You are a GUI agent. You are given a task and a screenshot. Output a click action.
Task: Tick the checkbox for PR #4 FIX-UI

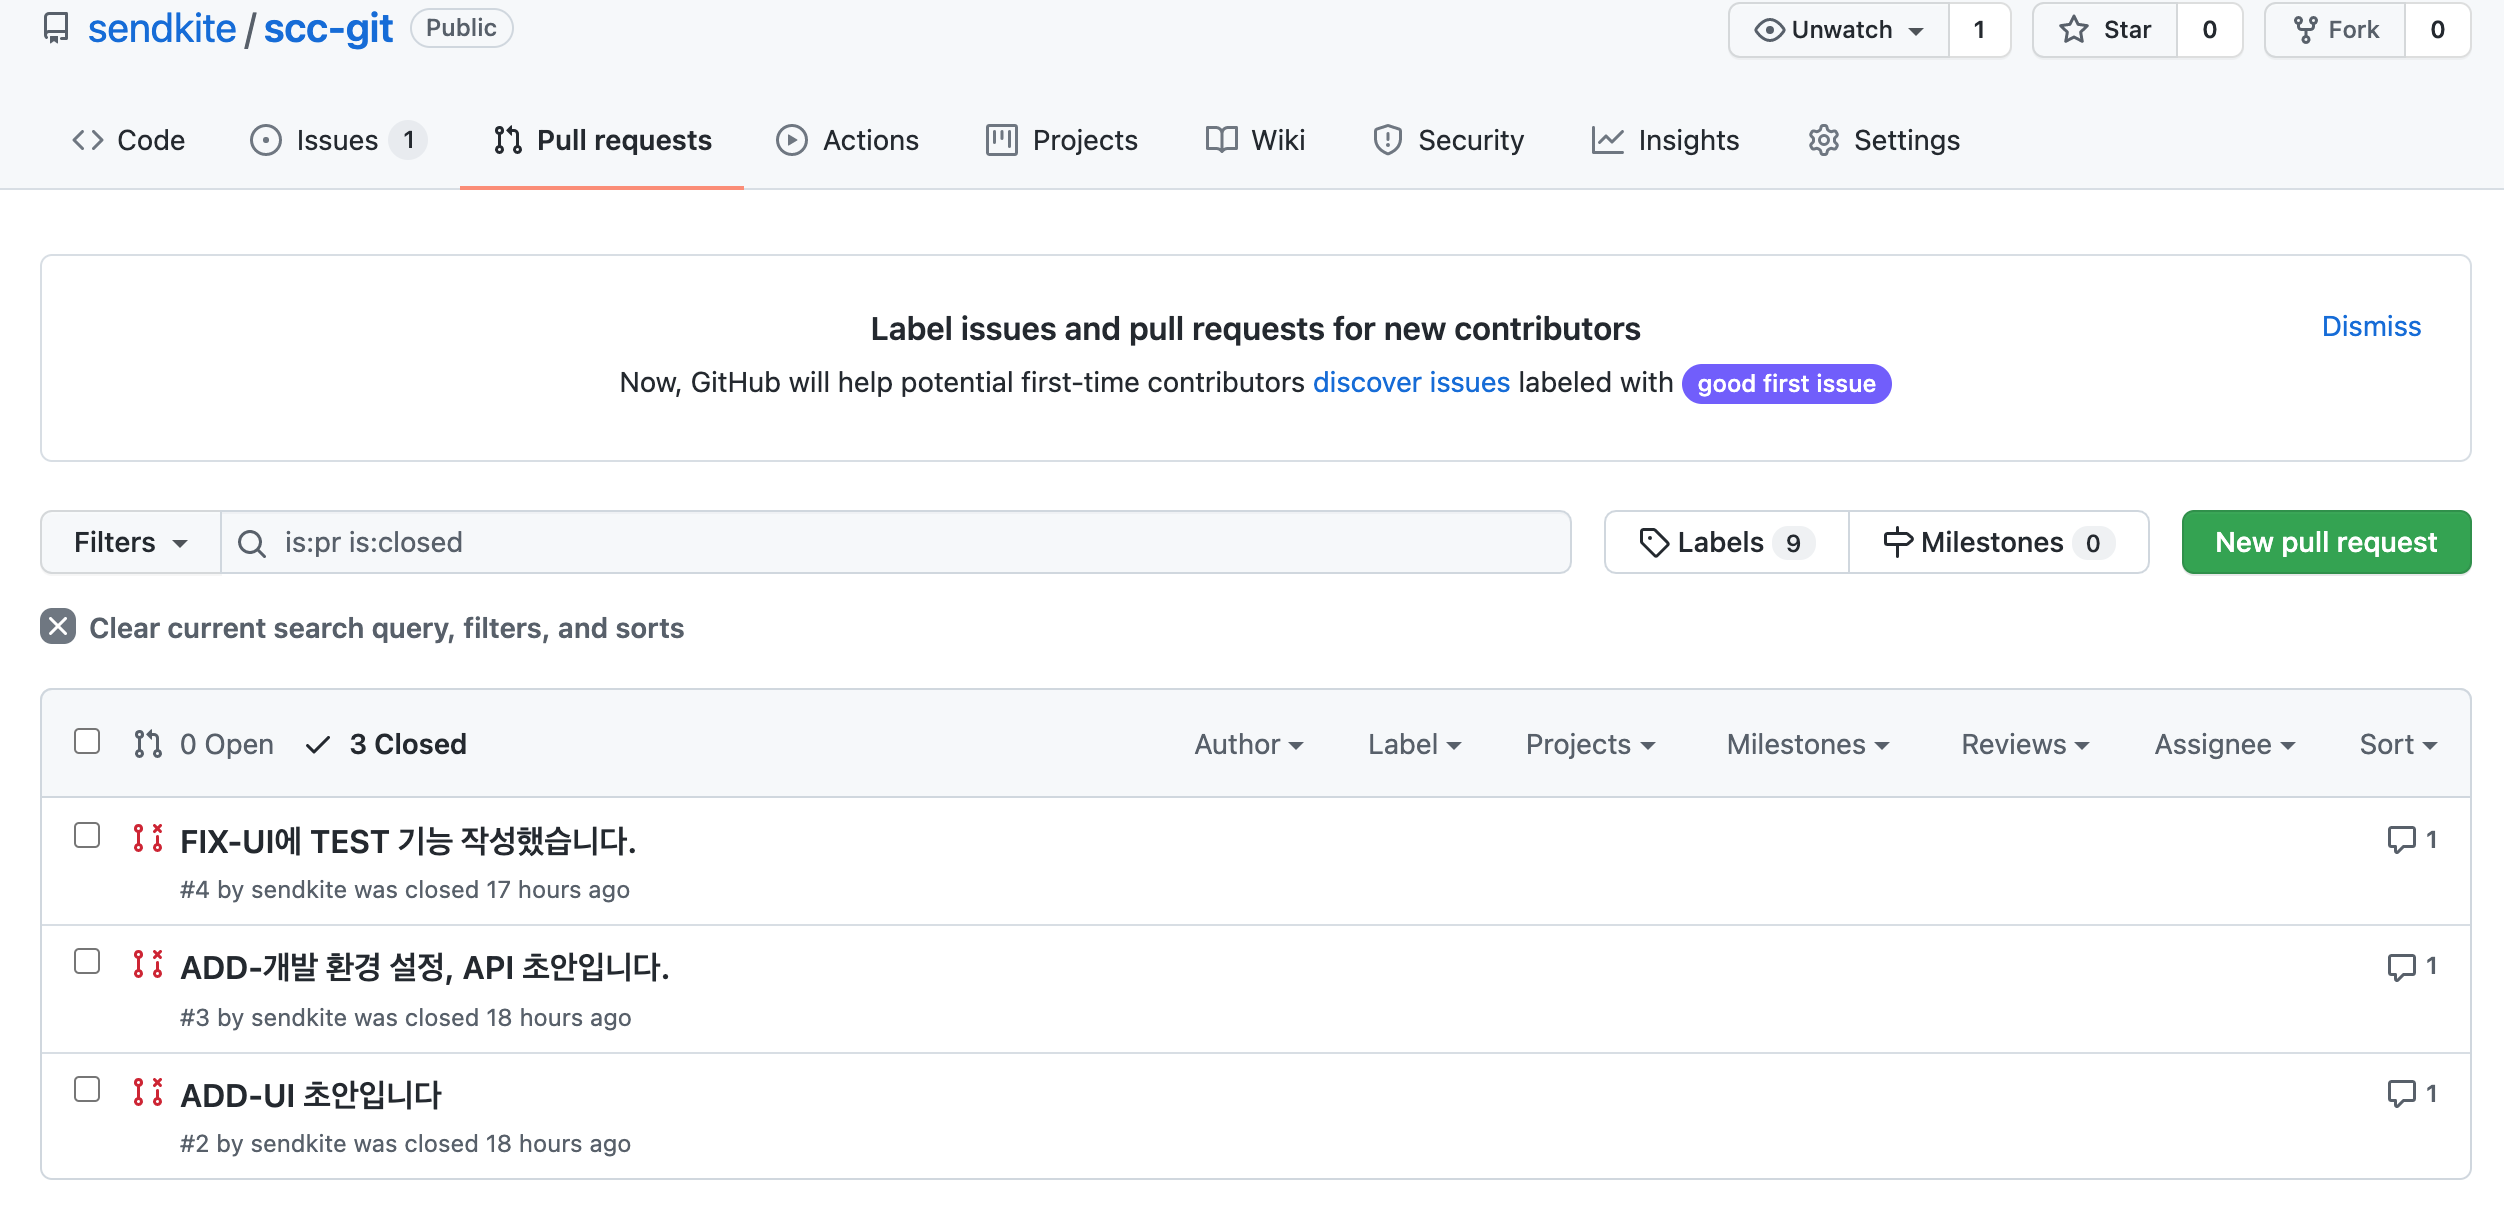[x=87, y=836]
